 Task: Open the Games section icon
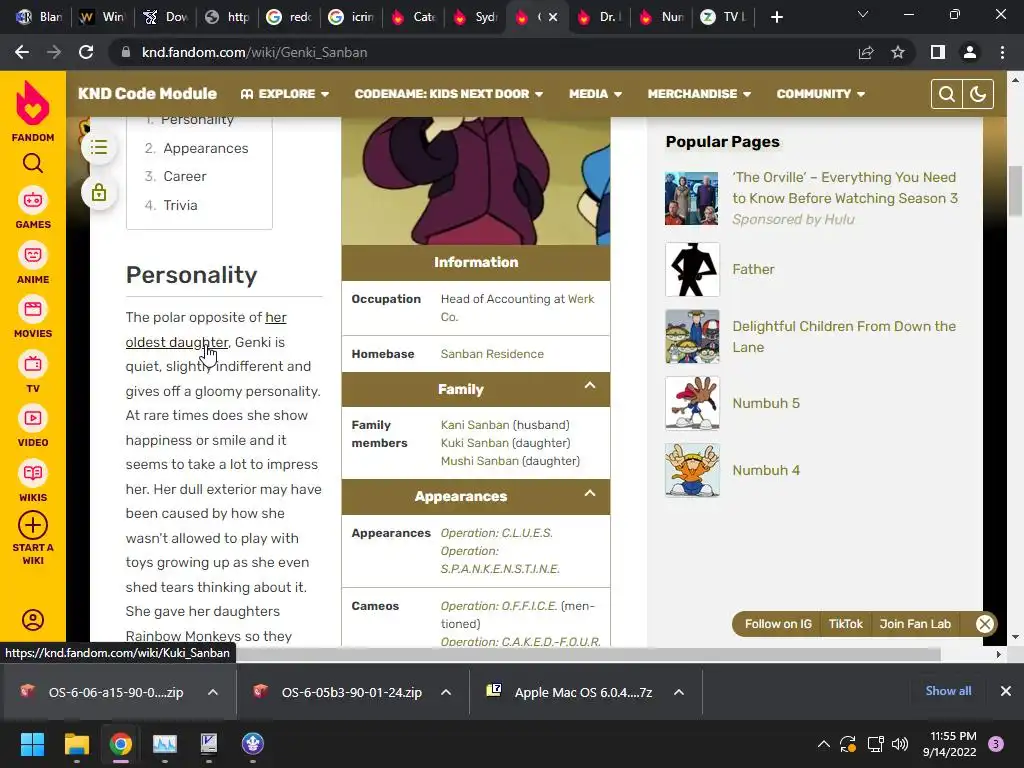(33, 200)
